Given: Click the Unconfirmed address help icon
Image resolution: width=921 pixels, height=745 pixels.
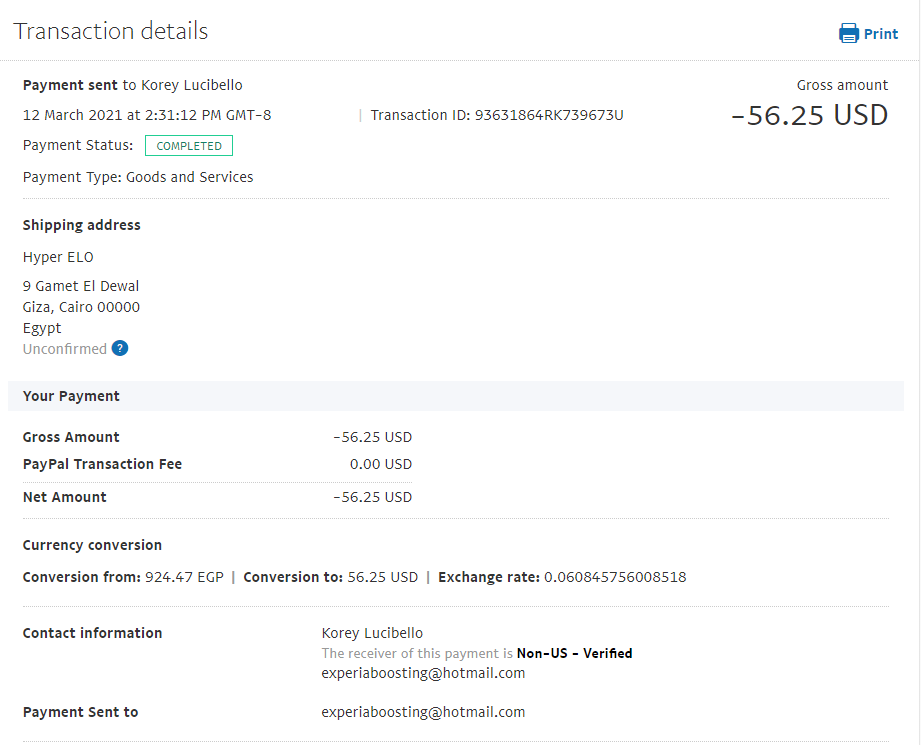Looking at the screenshot, I should coord(120,348).
